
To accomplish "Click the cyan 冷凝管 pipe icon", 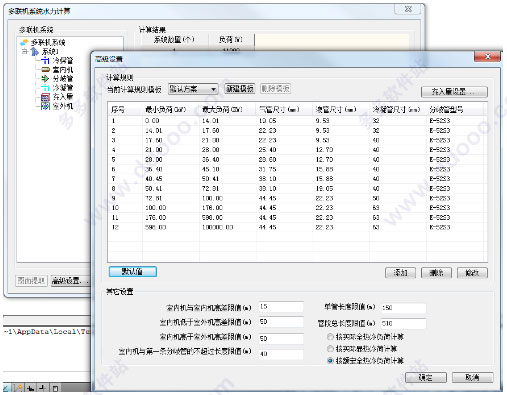I will coord(45,88).
